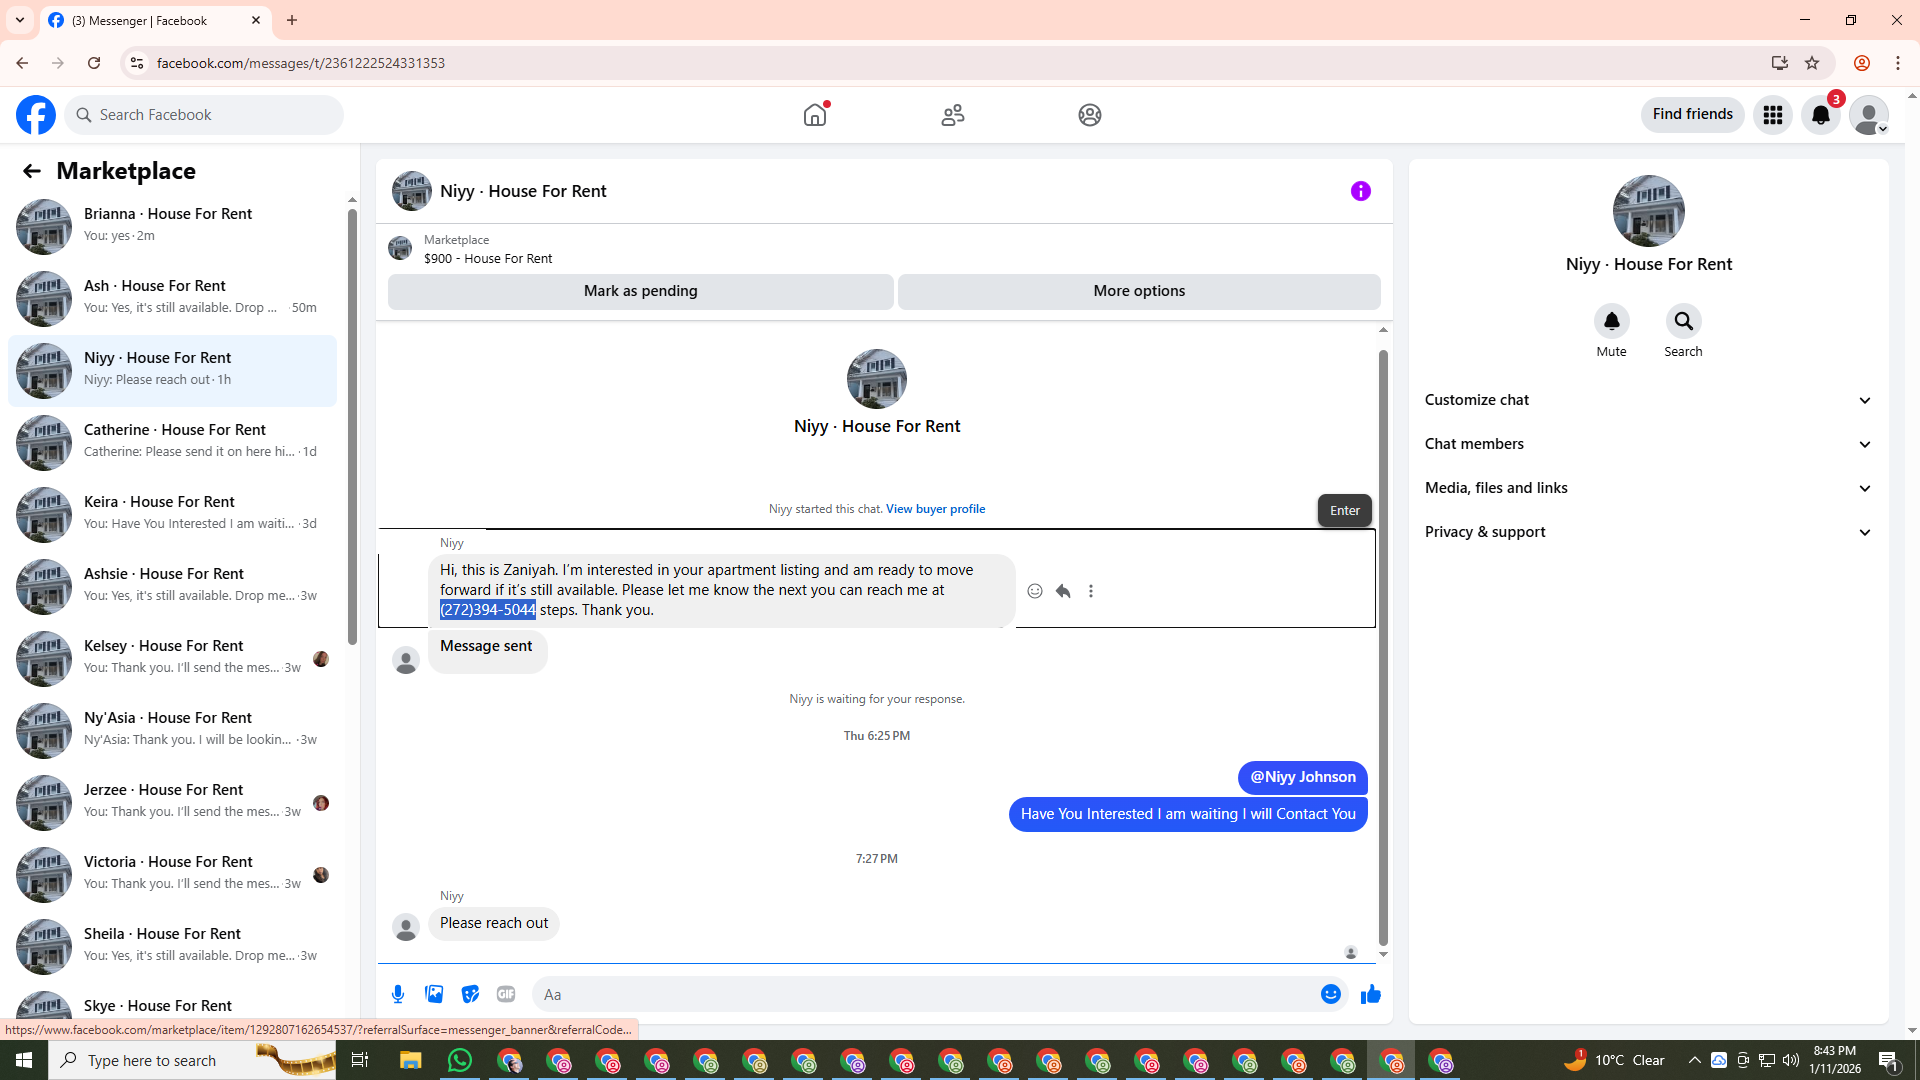The height and width of the screenshot is (1080, 1920).
Task: Open the Friends icon in top navigation
Action: [953, 115]
